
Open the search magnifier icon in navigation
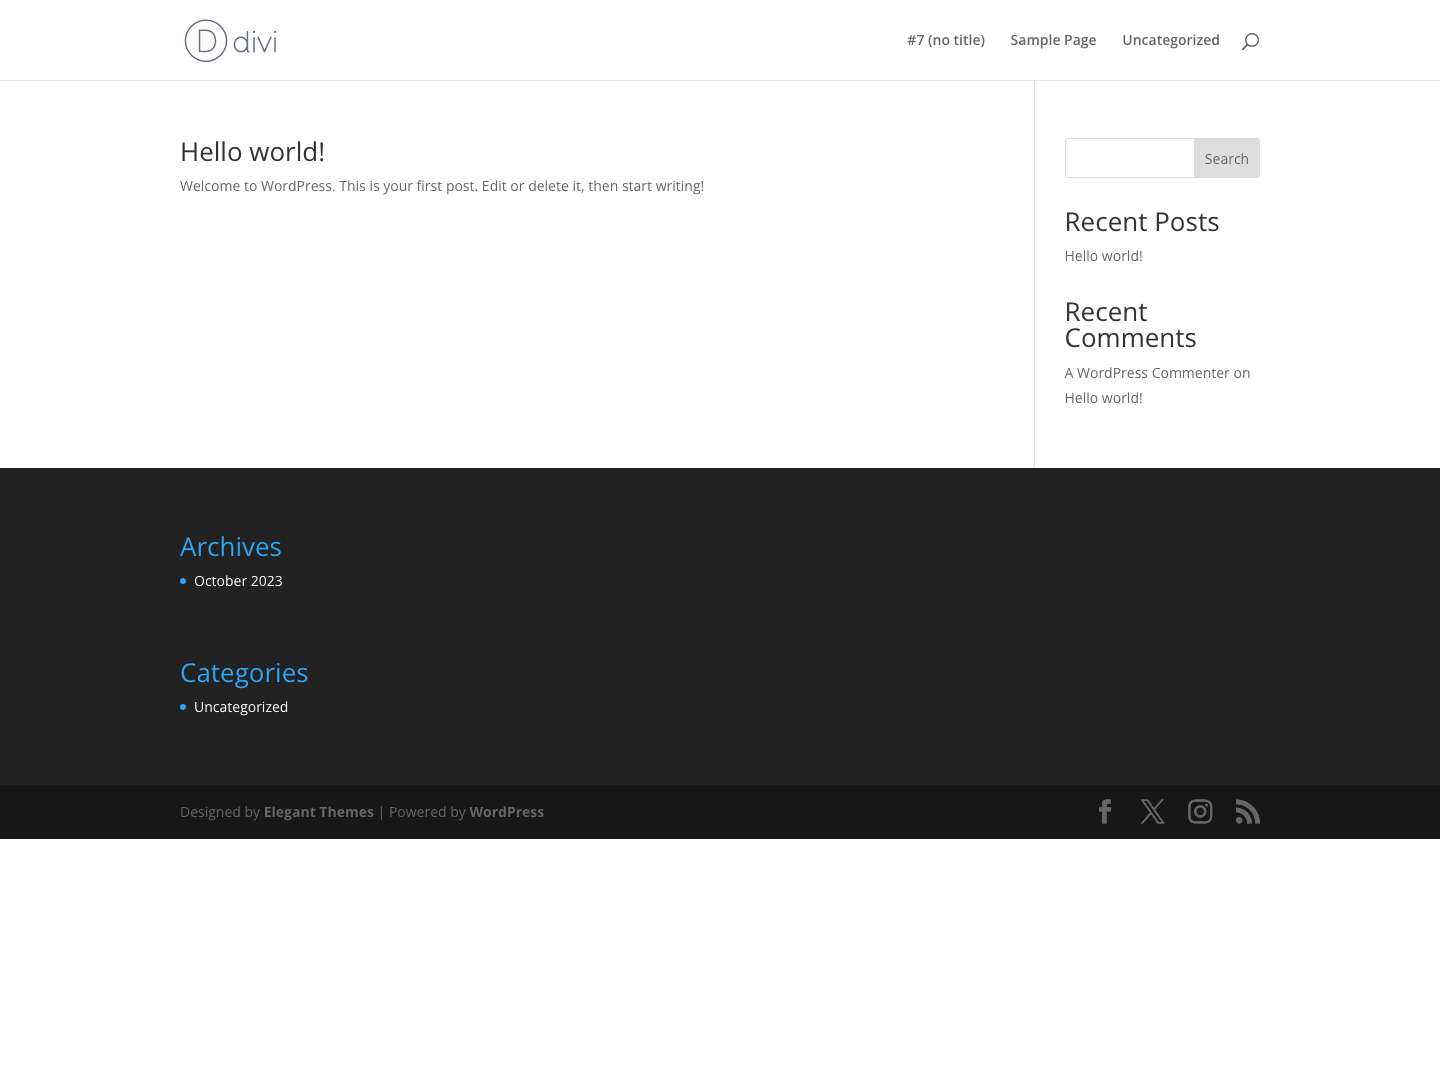1250,40
